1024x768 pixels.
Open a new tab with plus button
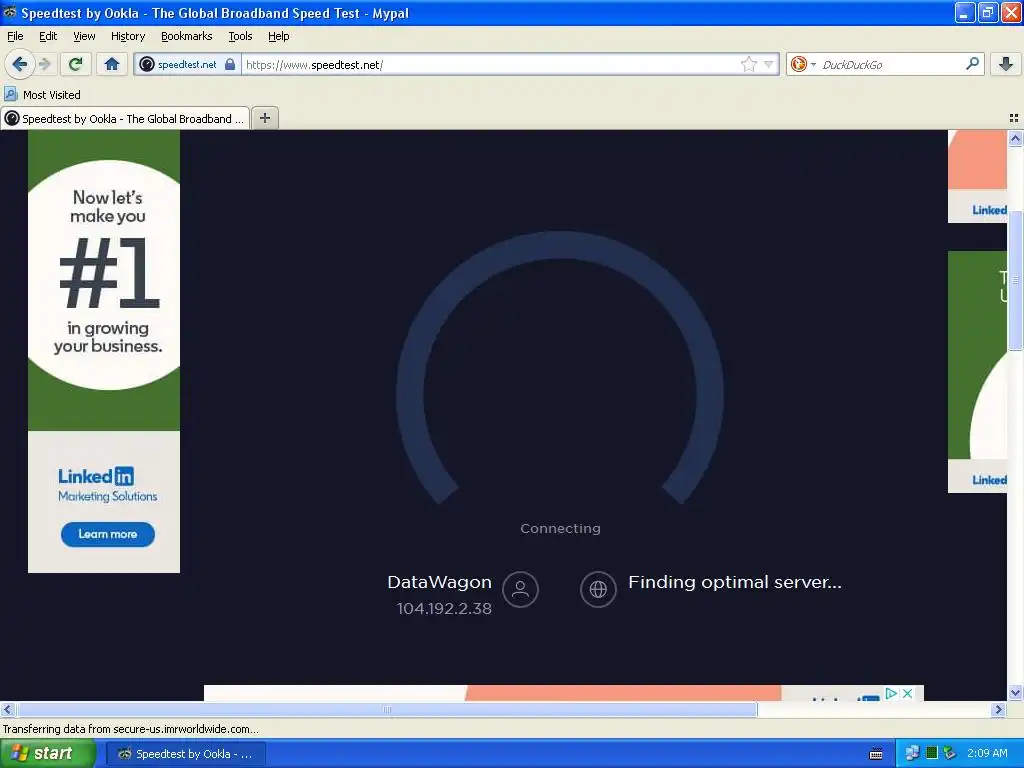pyautogui.click(x=264, y=118)
